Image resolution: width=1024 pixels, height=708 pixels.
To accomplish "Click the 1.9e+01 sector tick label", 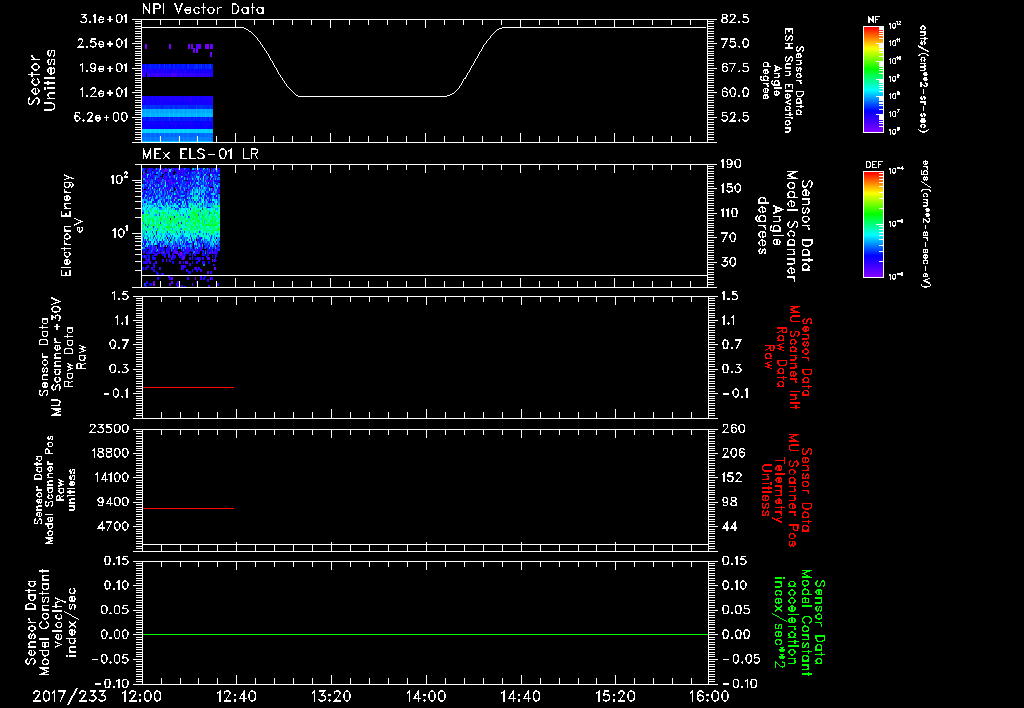I will [x=104, y=68].
